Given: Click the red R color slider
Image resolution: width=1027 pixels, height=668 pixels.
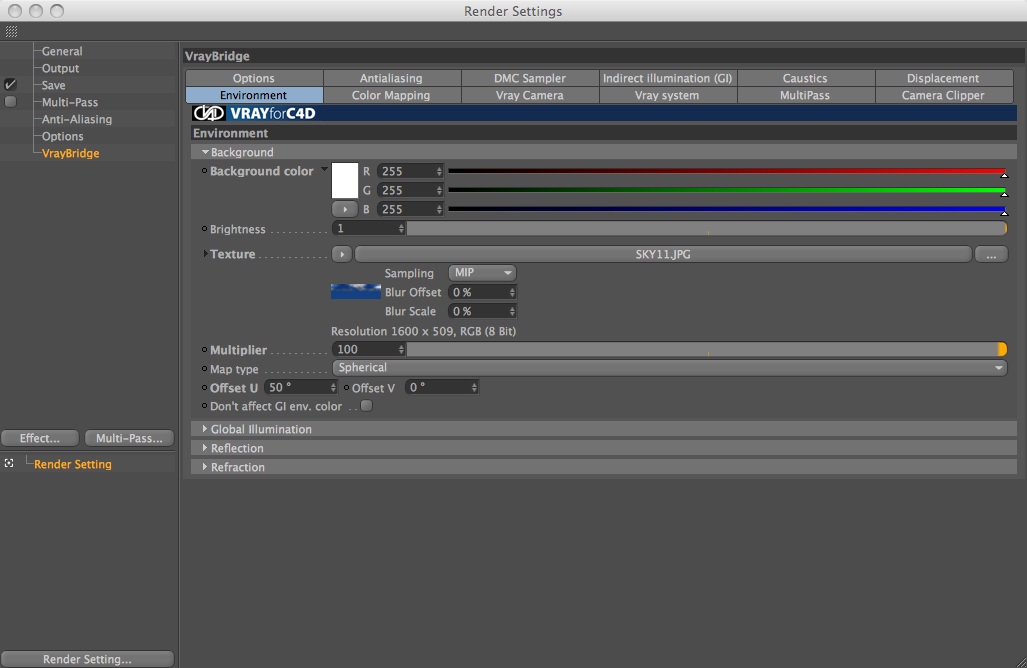Looking at the screenshot, I should (x=726, y=172).
